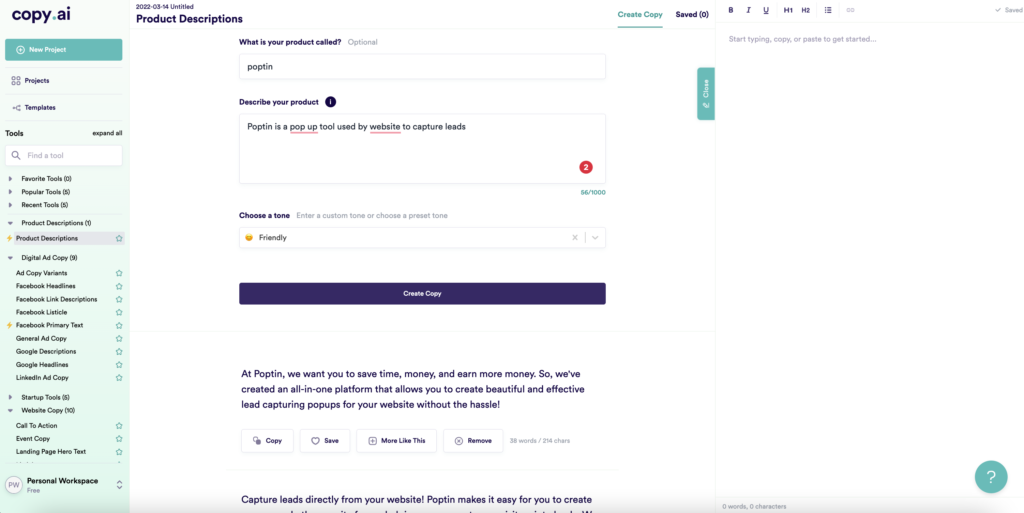This screenshot has height=513, width=1024.
Task: Click More Like This on first result
Action: (x=396, y=441)
